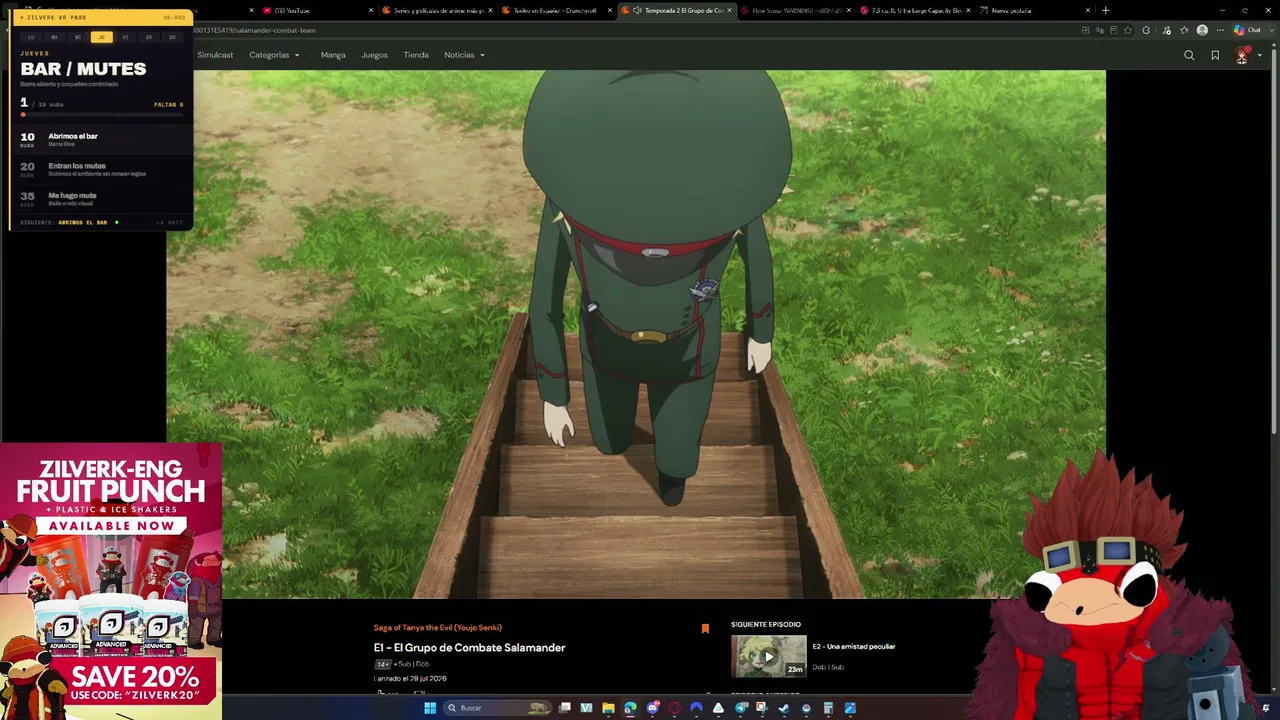Toggle the orange watchlist bookmark beside the series title
1280x720 pixels.
[705, 628]
